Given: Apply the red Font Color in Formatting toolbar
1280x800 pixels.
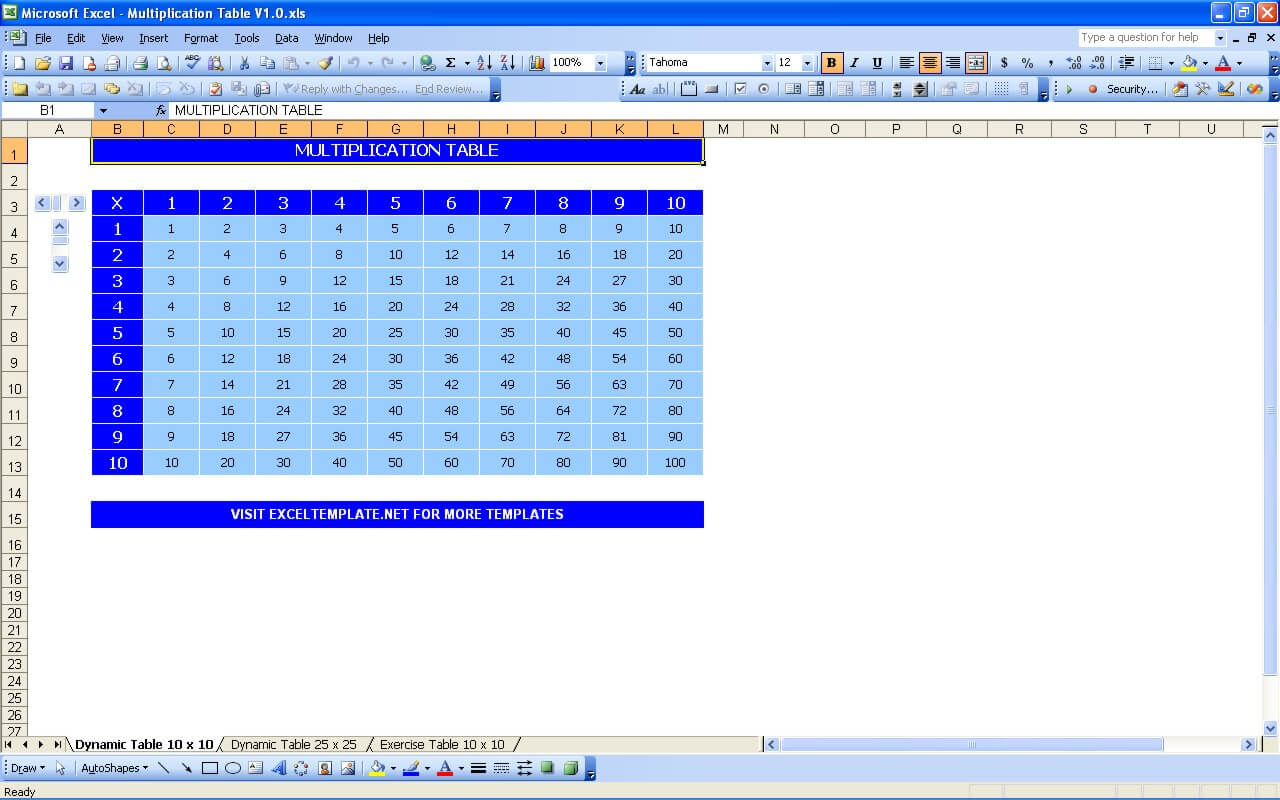Looking at the screenshot, I should click(x=1223, y=63).
